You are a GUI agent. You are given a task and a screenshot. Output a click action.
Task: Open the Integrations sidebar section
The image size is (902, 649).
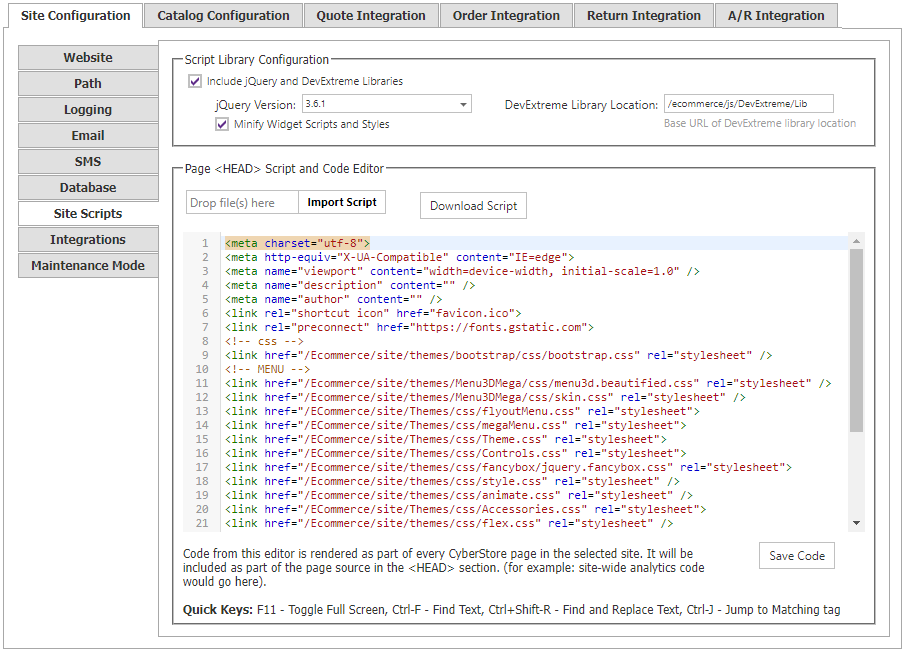[x=88, y=239]
